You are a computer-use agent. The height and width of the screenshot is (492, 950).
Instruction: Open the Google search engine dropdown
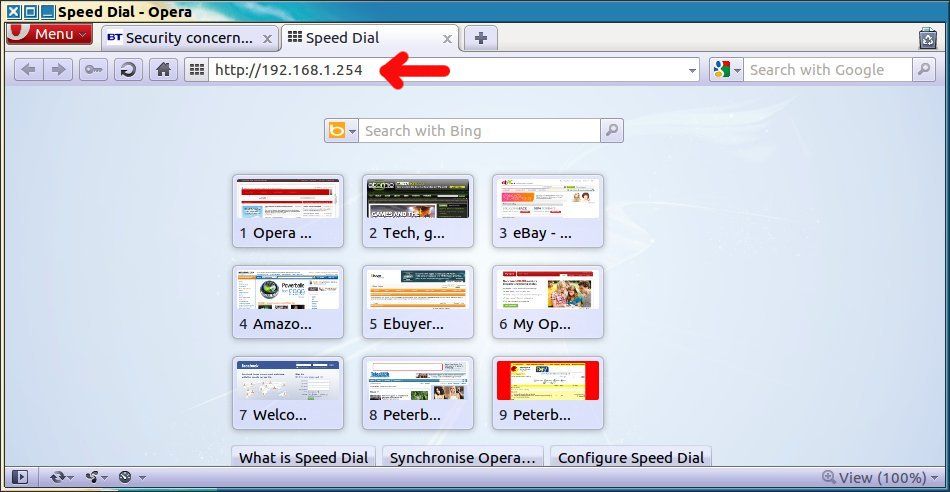coord(726,70)
